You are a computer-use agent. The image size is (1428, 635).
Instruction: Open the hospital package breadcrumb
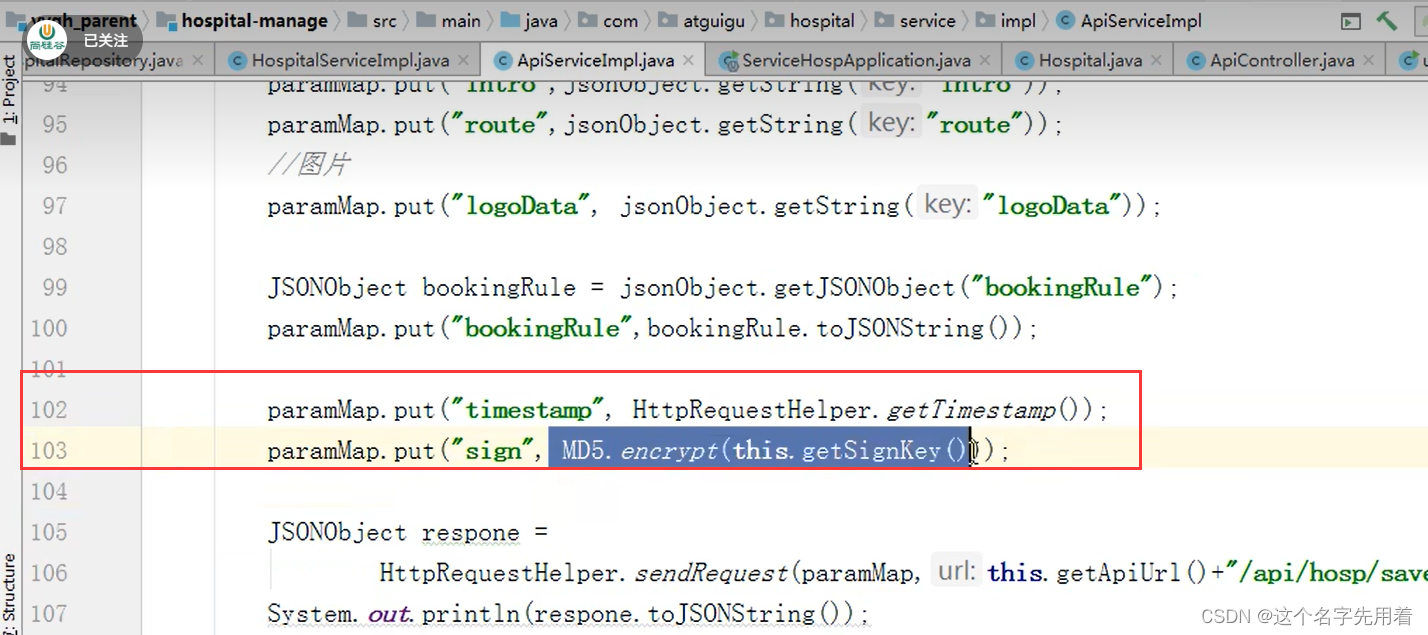[809, 20]
